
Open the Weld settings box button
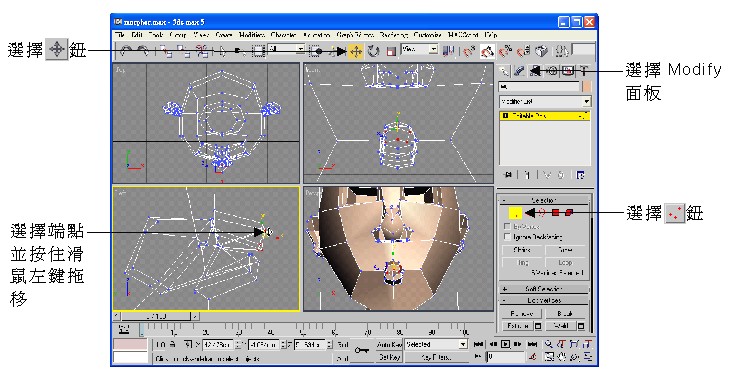coord(581,326)
